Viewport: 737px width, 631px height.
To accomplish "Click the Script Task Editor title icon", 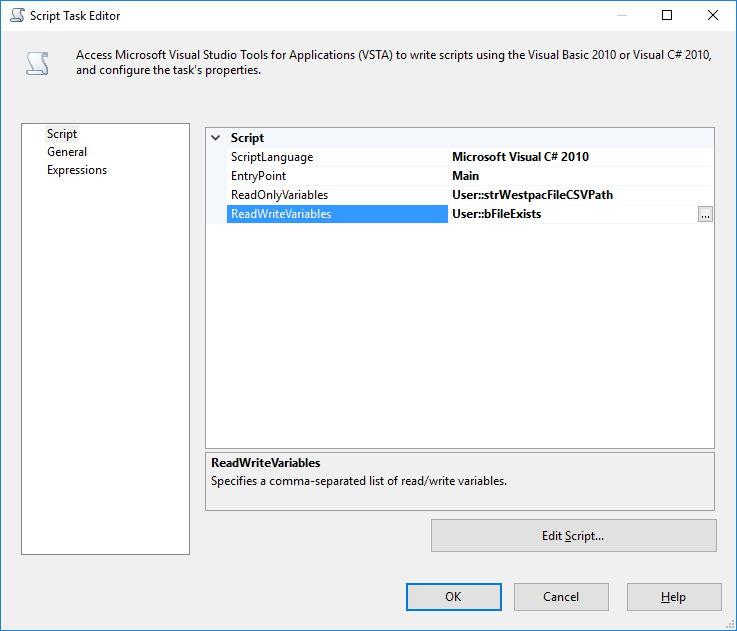I will [15, 16].
